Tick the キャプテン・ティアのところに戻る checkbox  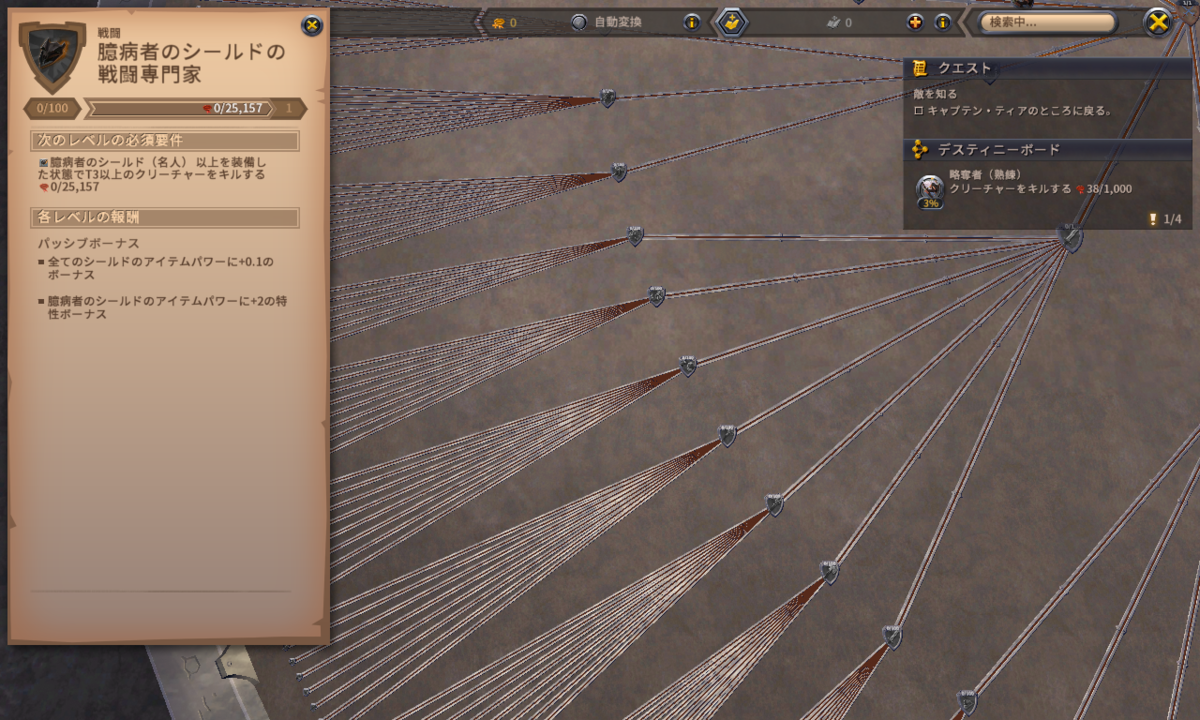tap(919, 111)
